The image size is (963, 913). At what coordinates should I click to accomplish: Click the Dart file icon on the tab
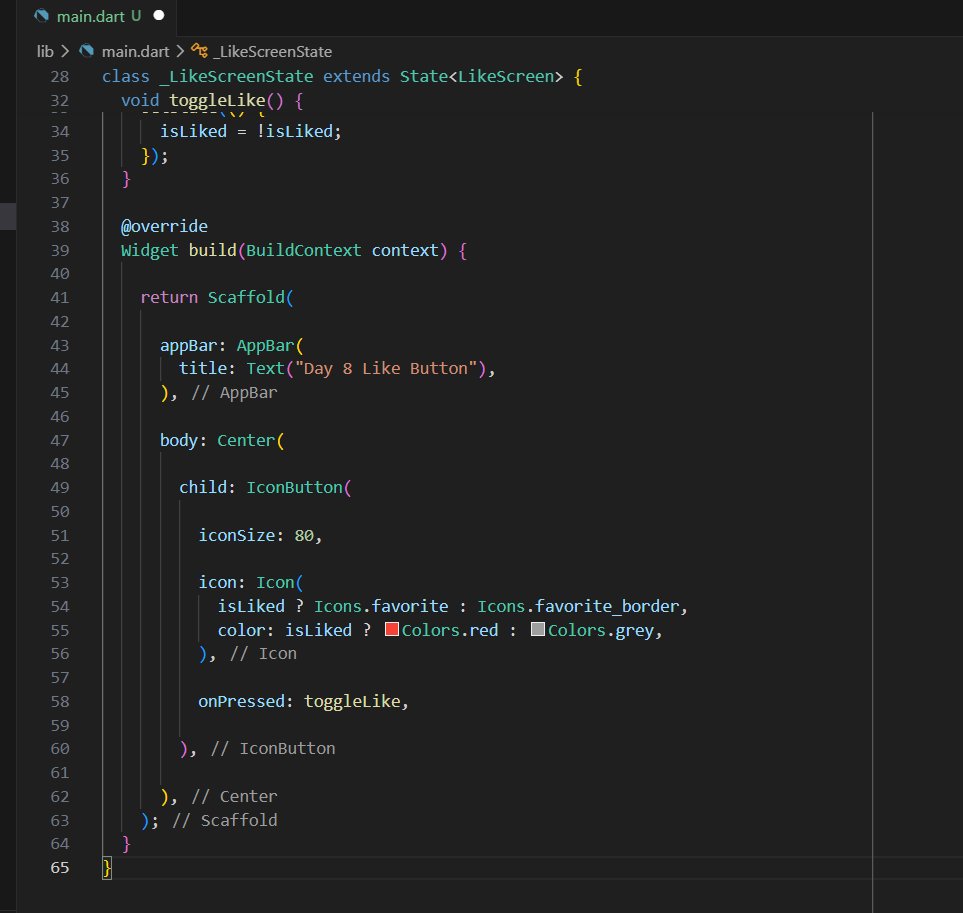point(41,16)
